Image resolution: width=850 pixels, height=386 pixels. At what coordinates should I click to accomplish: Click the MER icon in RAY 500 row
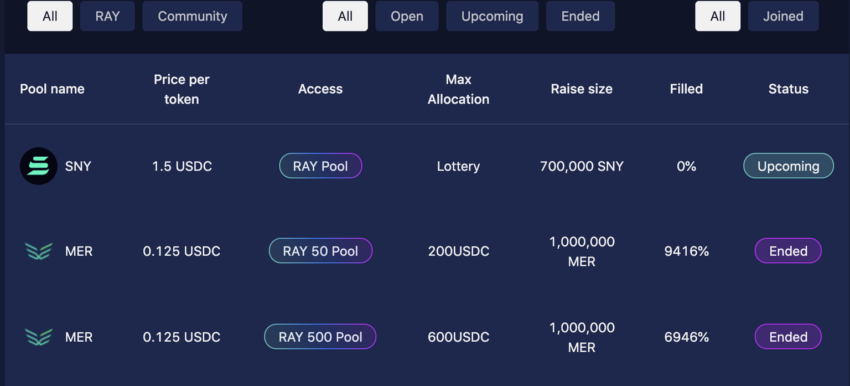pos(38,337)
